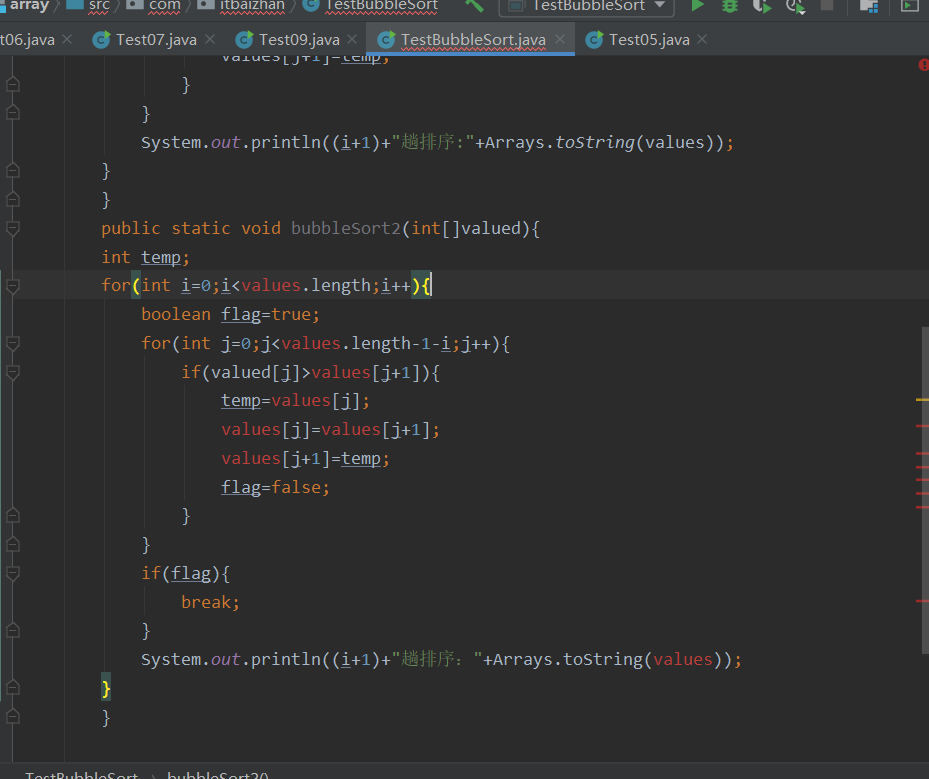Click the bubbleSort2 method name
Screen dimensions: 929x779
(x=346, y=228)
